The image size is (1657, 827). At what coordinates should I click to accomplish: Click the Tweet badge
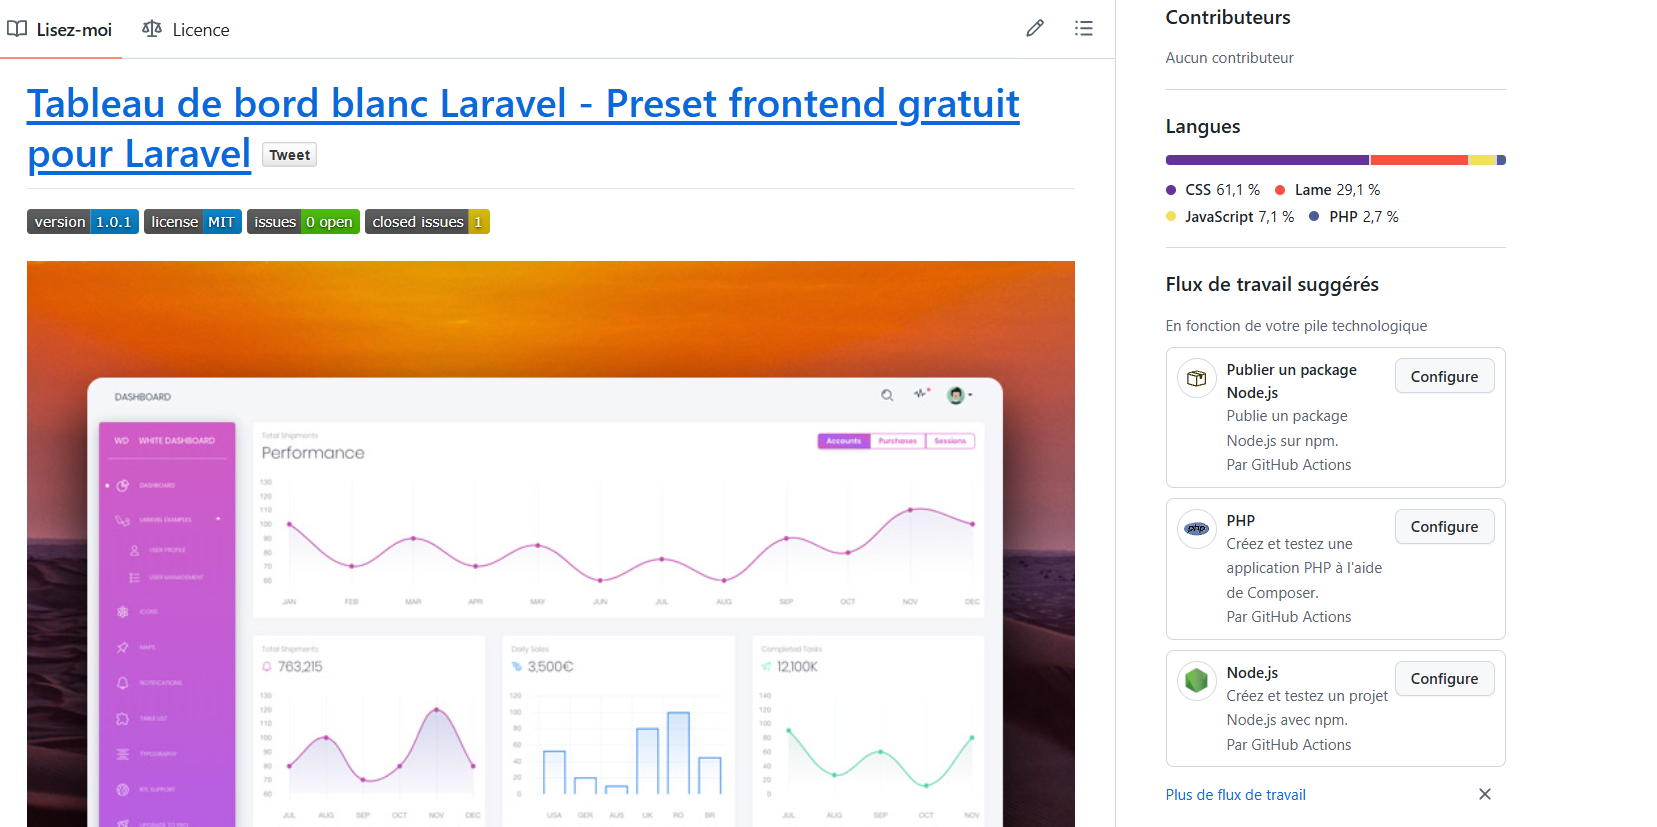(x=289, y=155)
